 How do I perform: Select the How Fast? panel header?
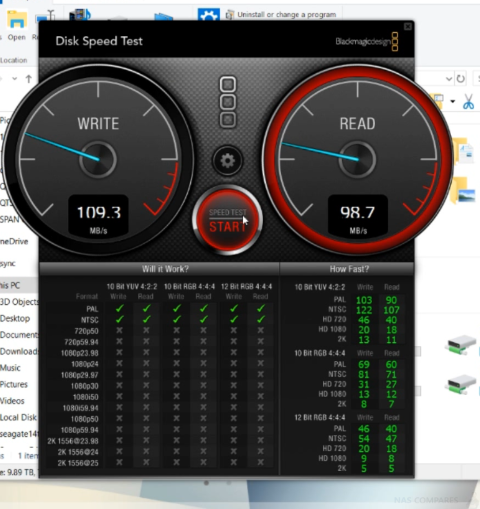[x=347, y=269]
